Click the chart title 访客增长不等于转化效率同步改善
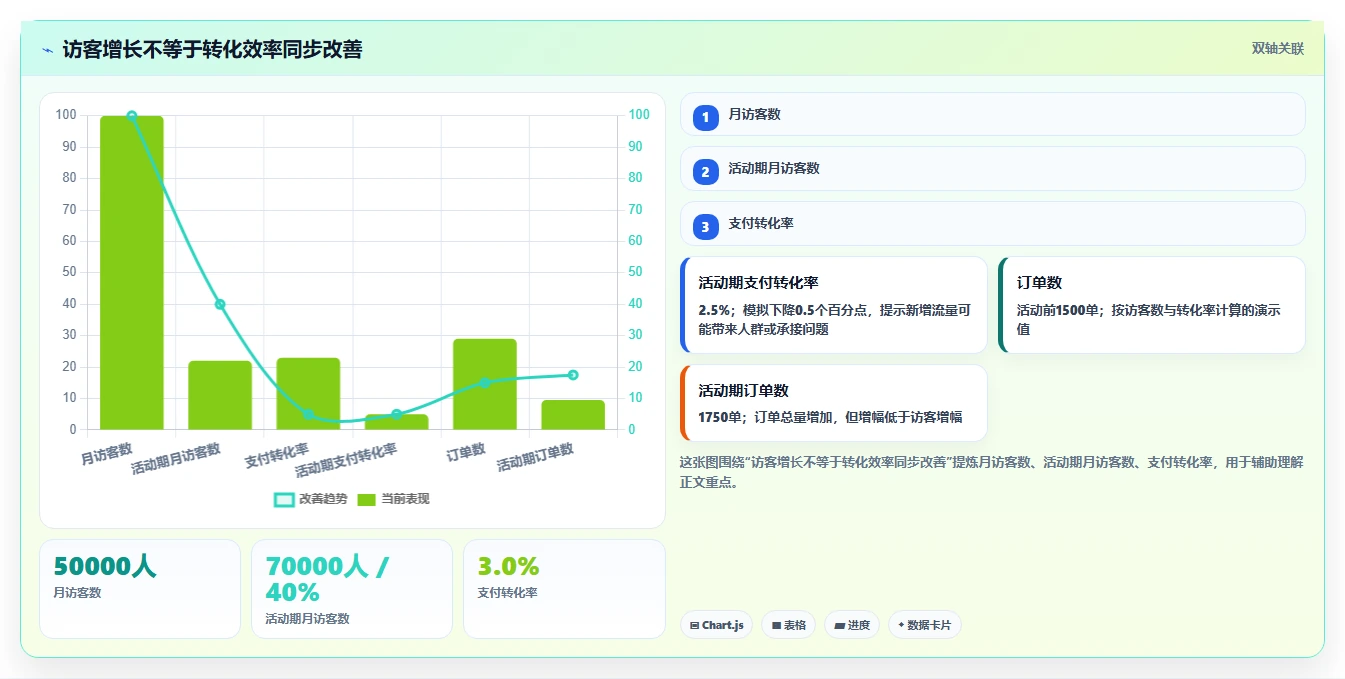Viewport: 1345px width, 679px height. (212, 49)
